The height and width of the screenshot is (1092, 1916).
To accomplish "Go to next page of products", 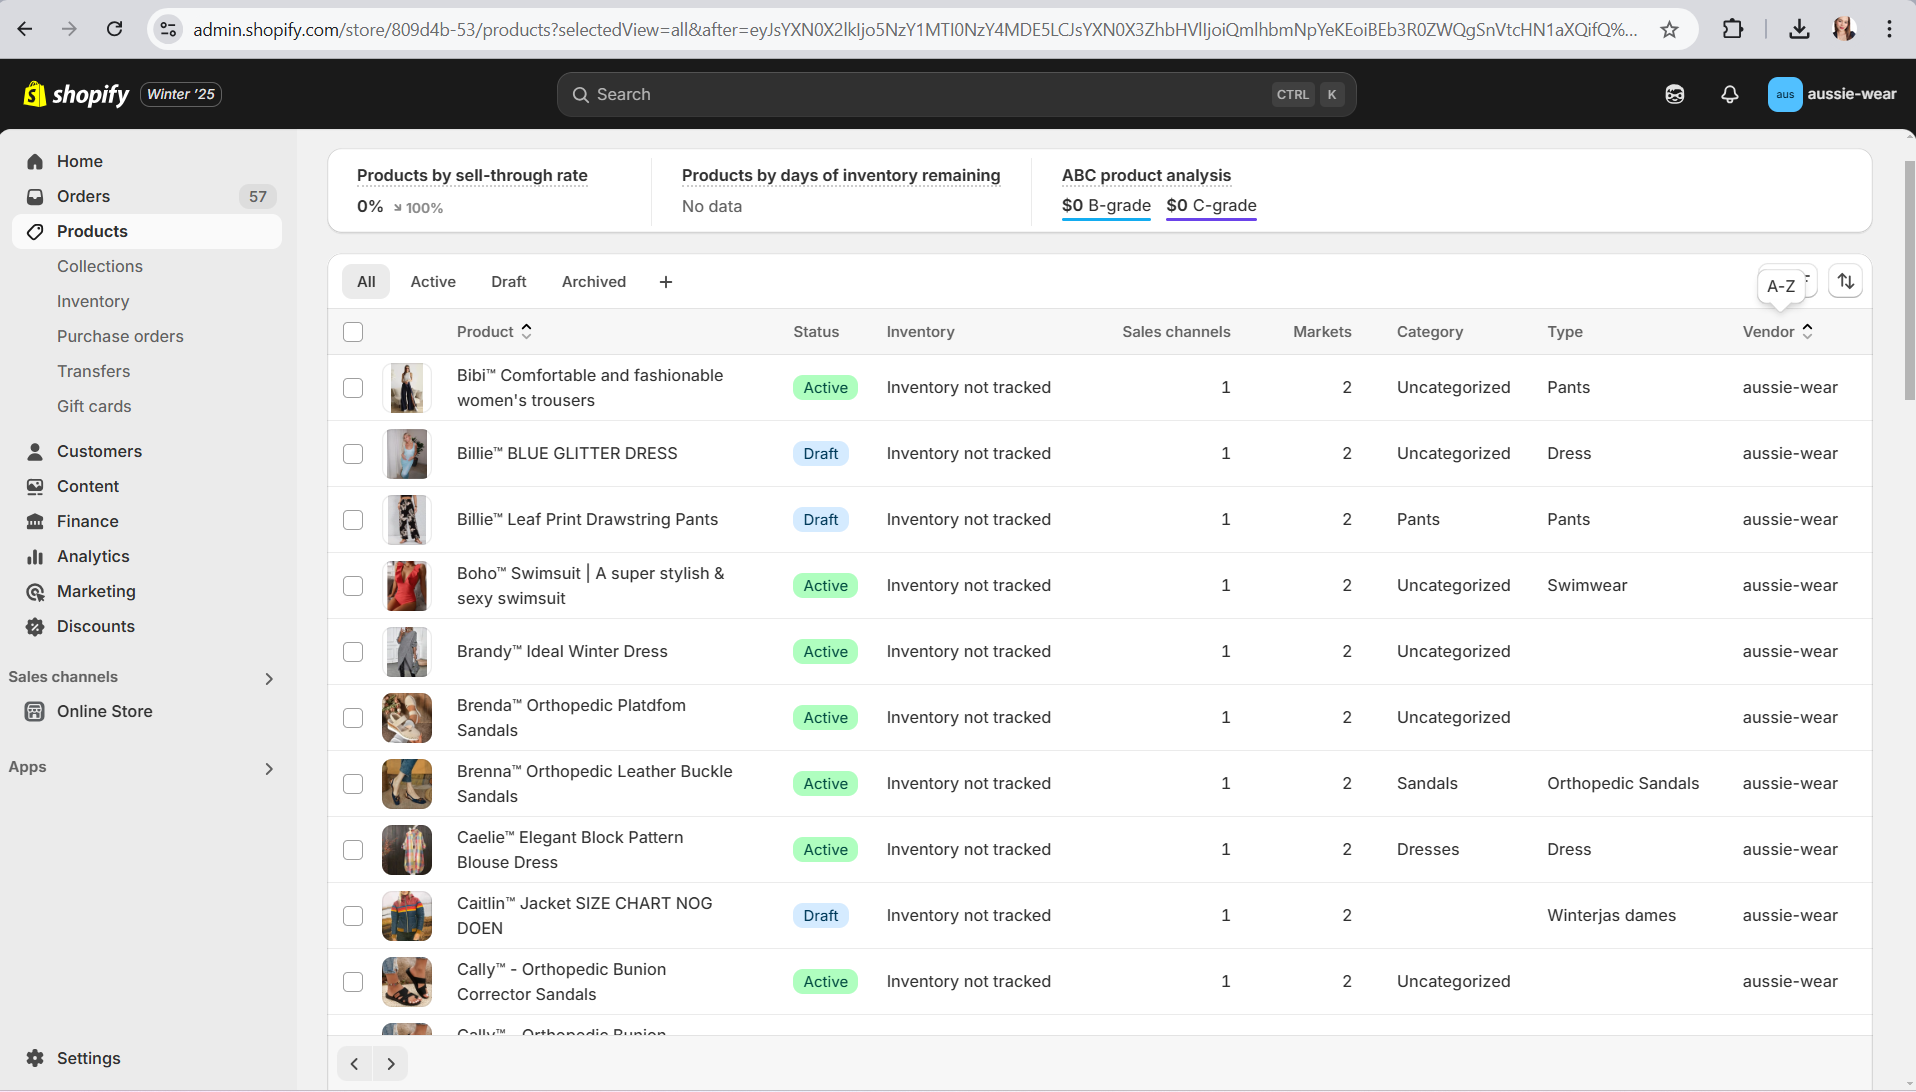I will (x=391, y=1064).
